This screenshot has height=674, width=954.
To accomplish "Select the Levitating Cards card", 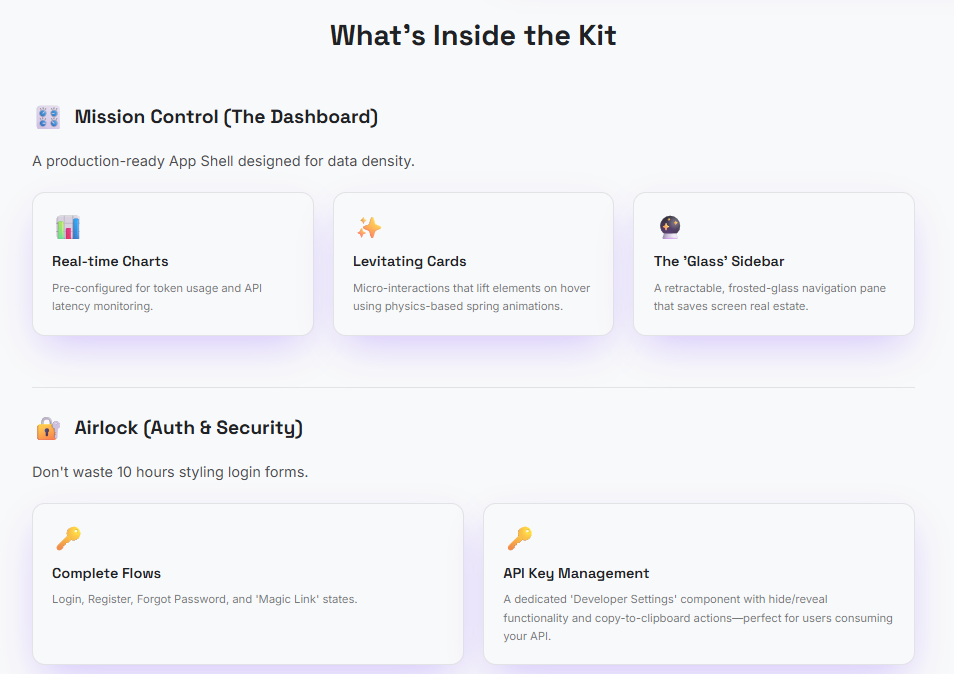I will pyautogui.click(x=473, y=263).
